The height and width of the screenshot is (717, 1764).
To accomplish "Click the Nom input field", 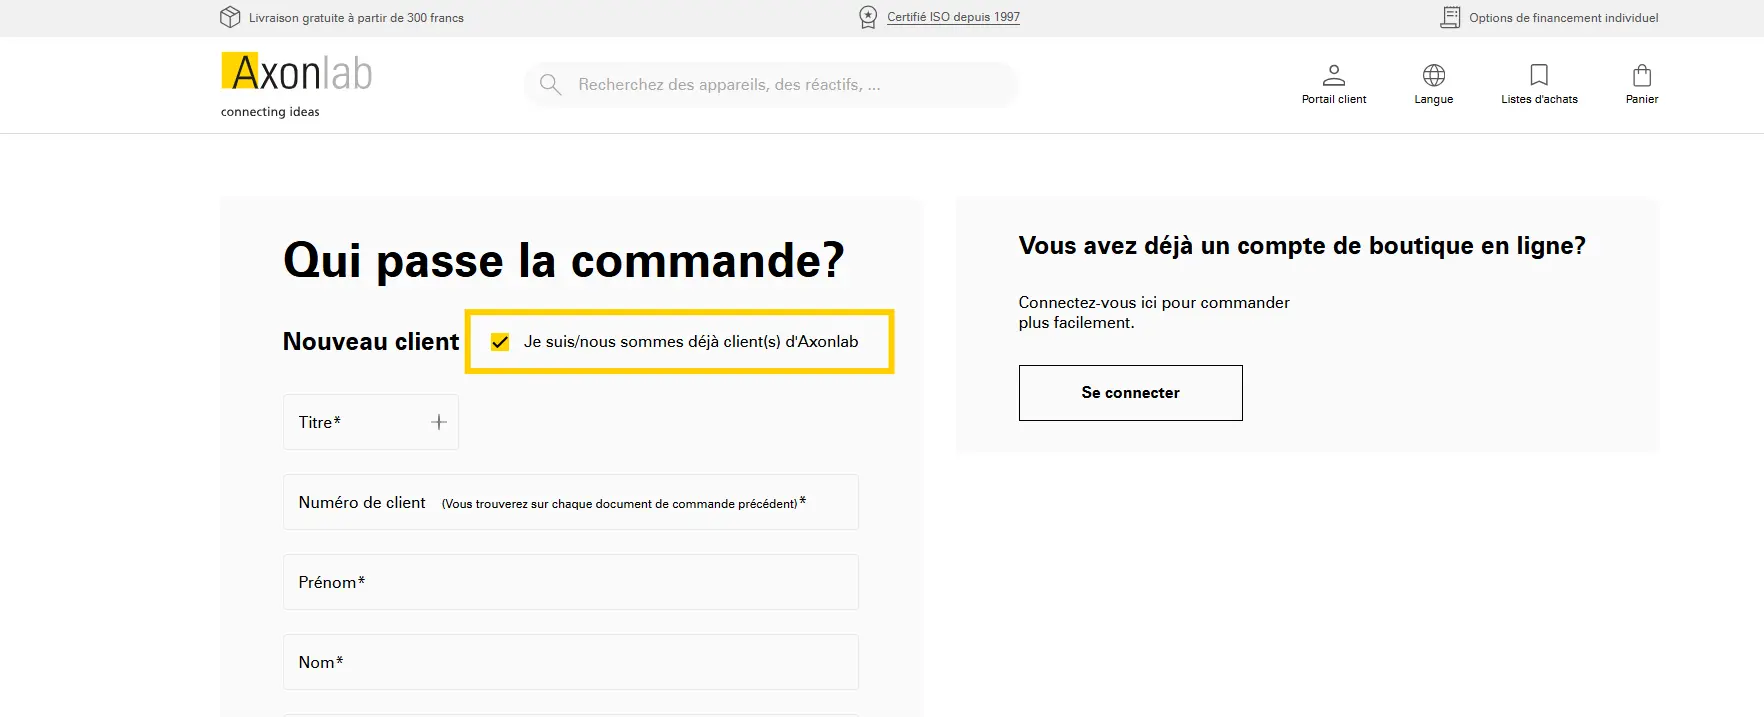I will click(571, 662).
